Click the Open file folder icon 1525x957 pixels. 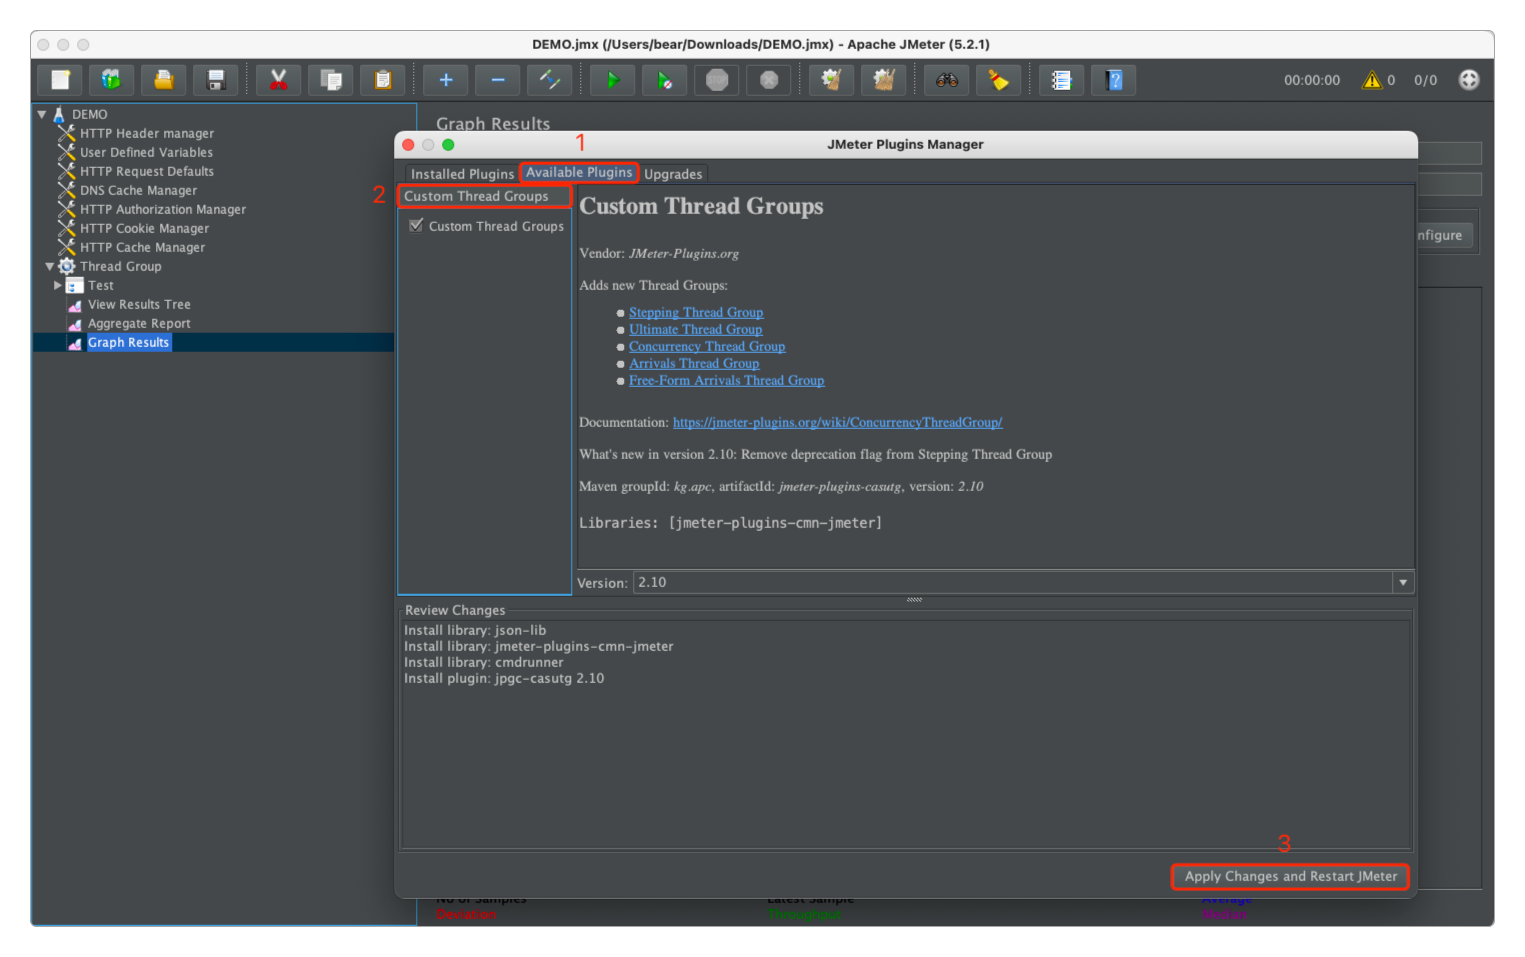164,80
